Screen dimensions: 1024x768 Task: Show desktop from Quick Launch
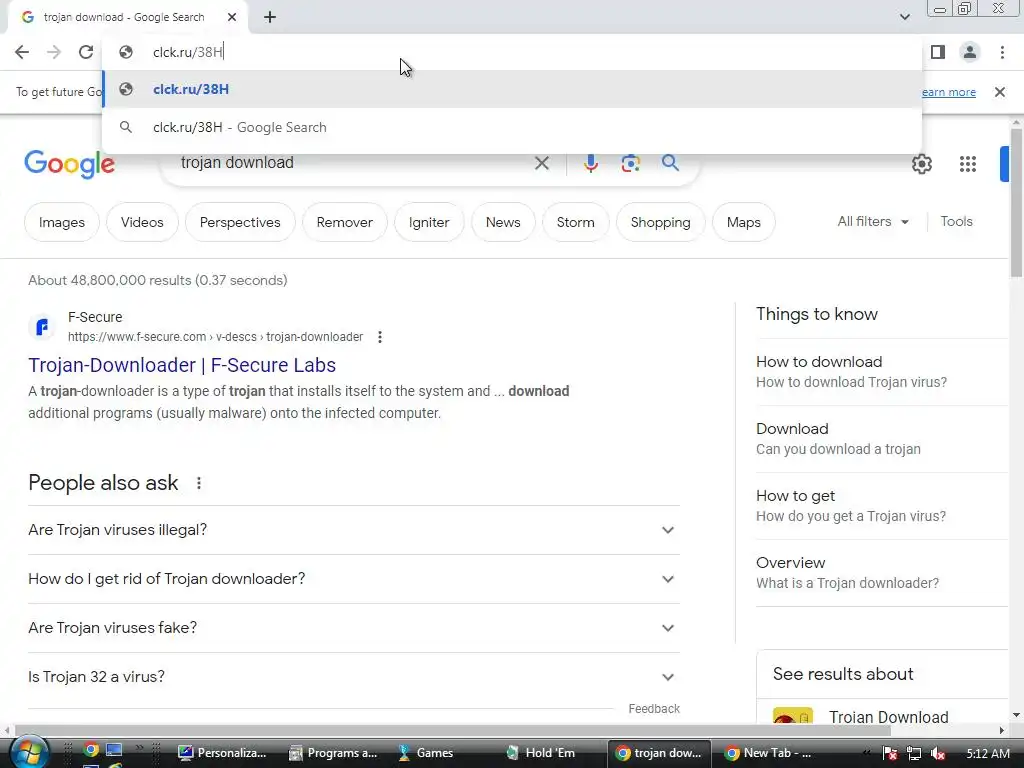(114, 750)
